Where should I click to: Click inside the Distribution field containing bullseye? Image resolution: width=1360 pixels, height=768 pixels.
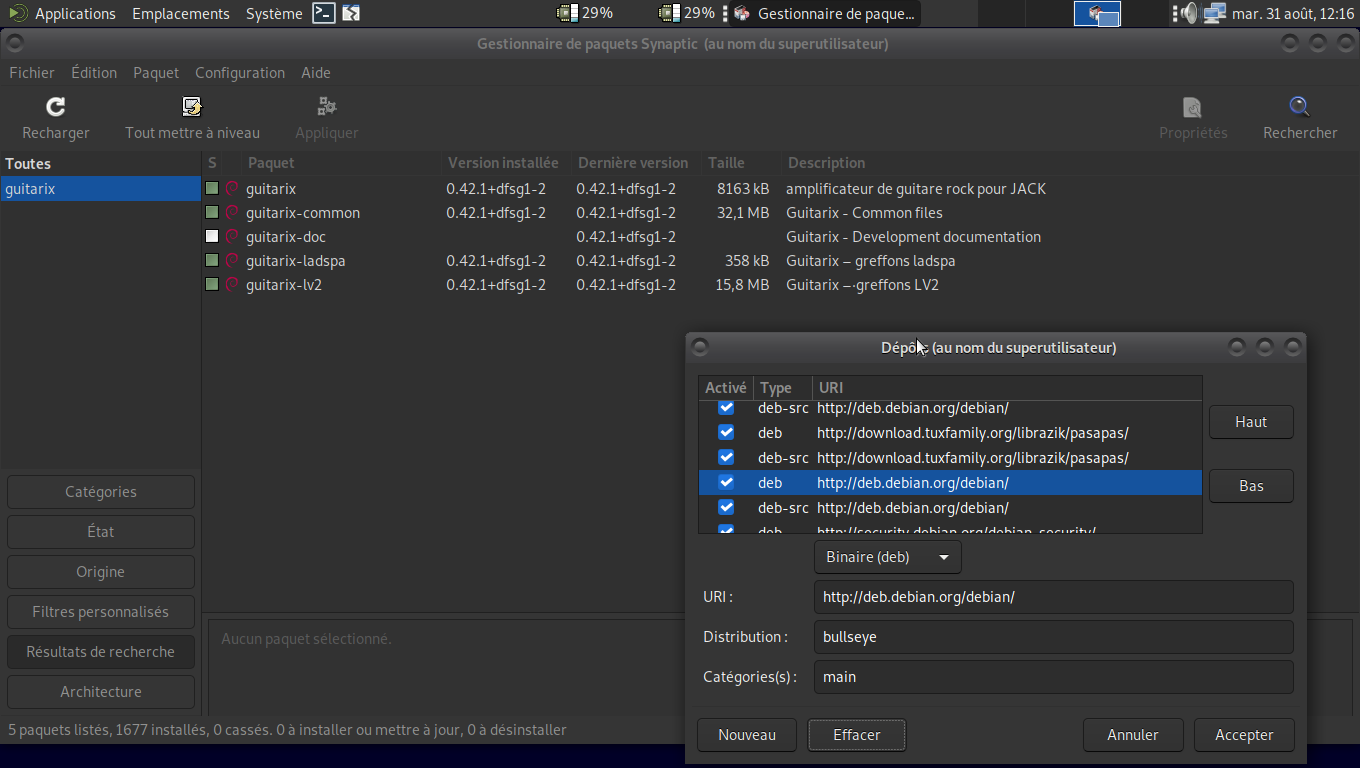click(1053, 637)
